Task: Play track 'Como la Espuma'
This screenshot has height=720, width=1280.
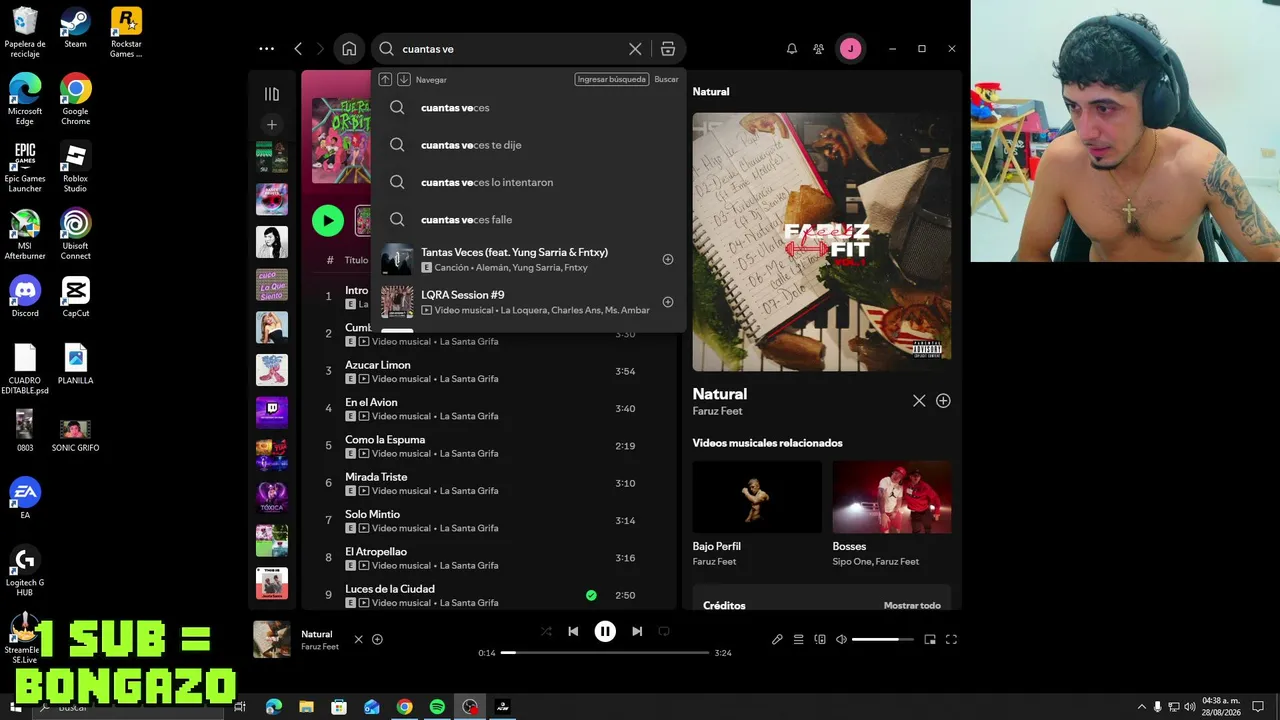Action: tap(385, 440)
